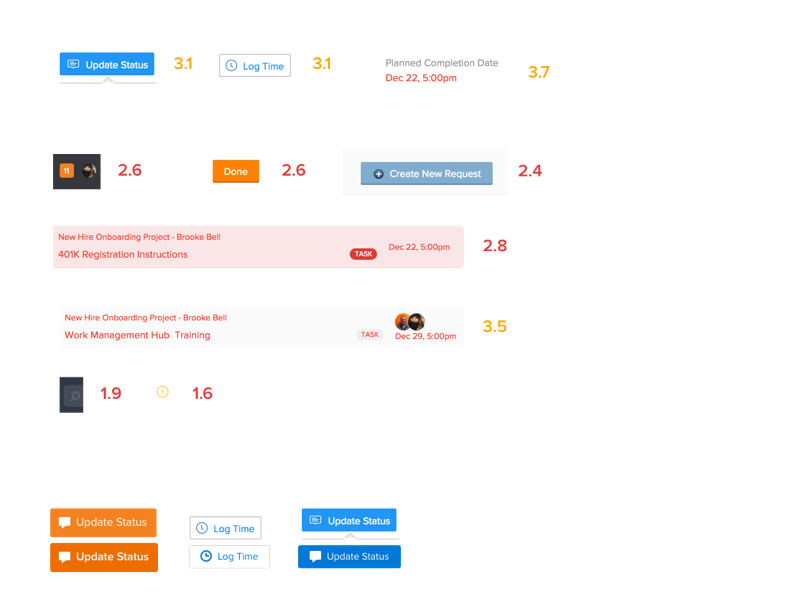Click the yellow exclamation alert icon
This screenshot has height=600, width=800.
coord(162,392)
